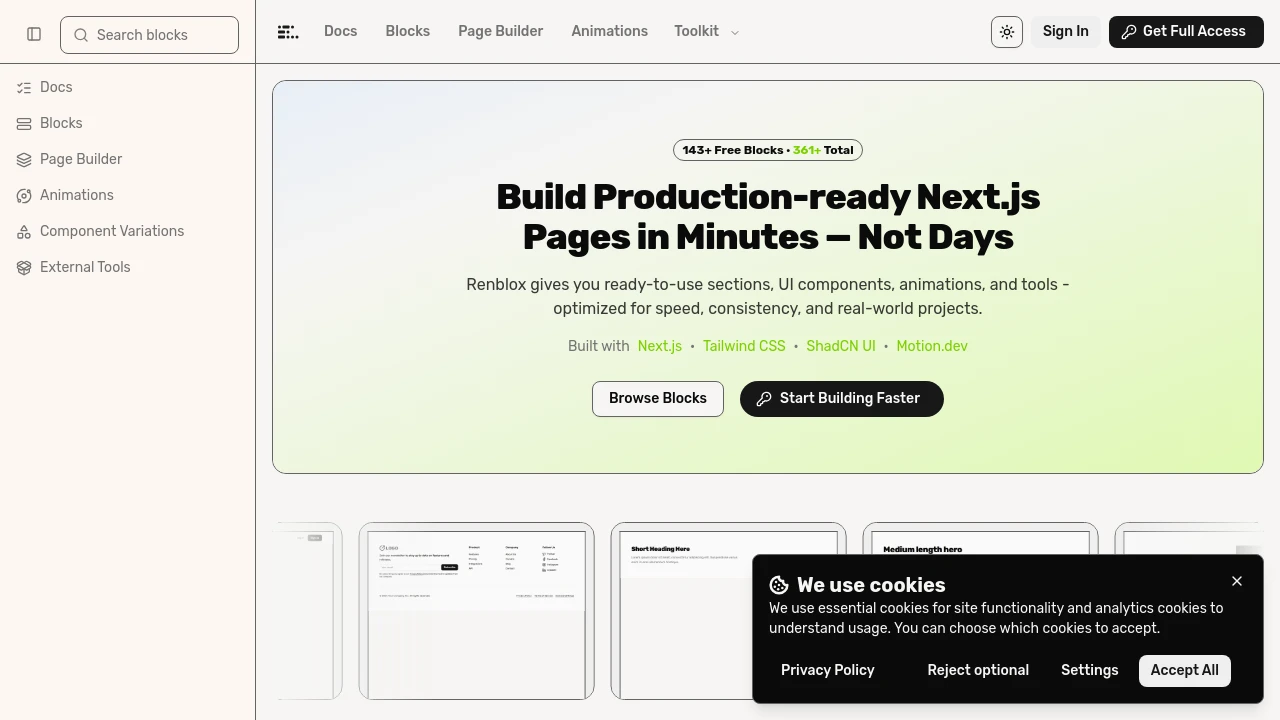Focus the Search blocks input field

coord(149,35)
